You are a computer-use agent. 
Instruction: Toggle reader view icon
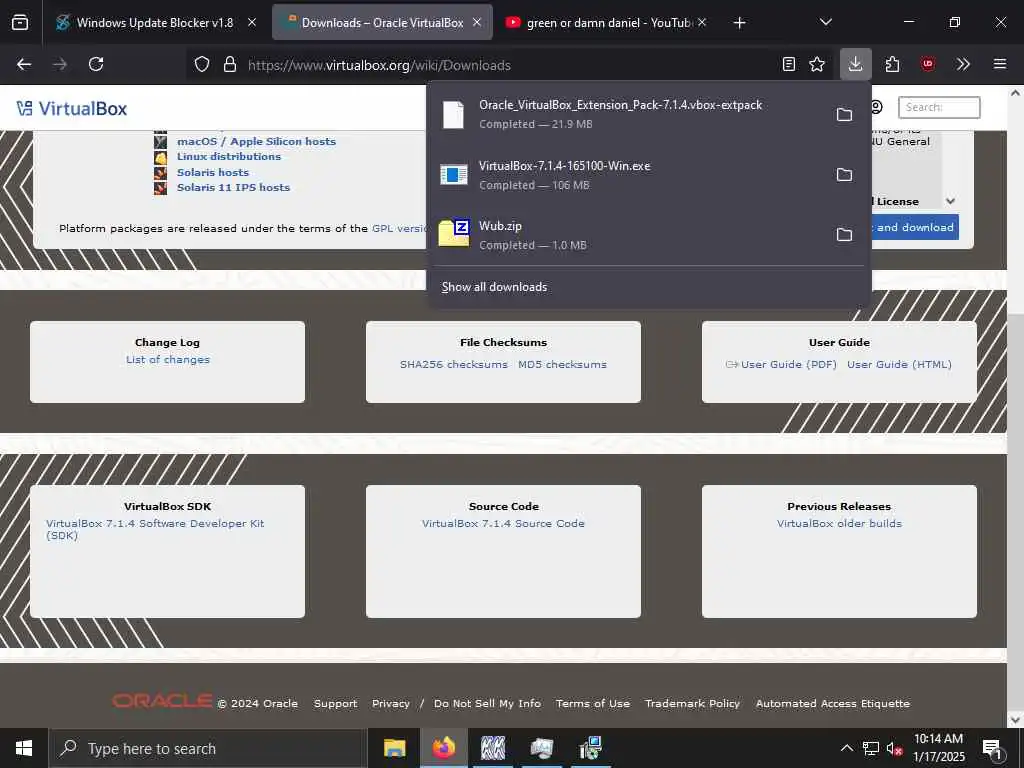pos(789,64)
